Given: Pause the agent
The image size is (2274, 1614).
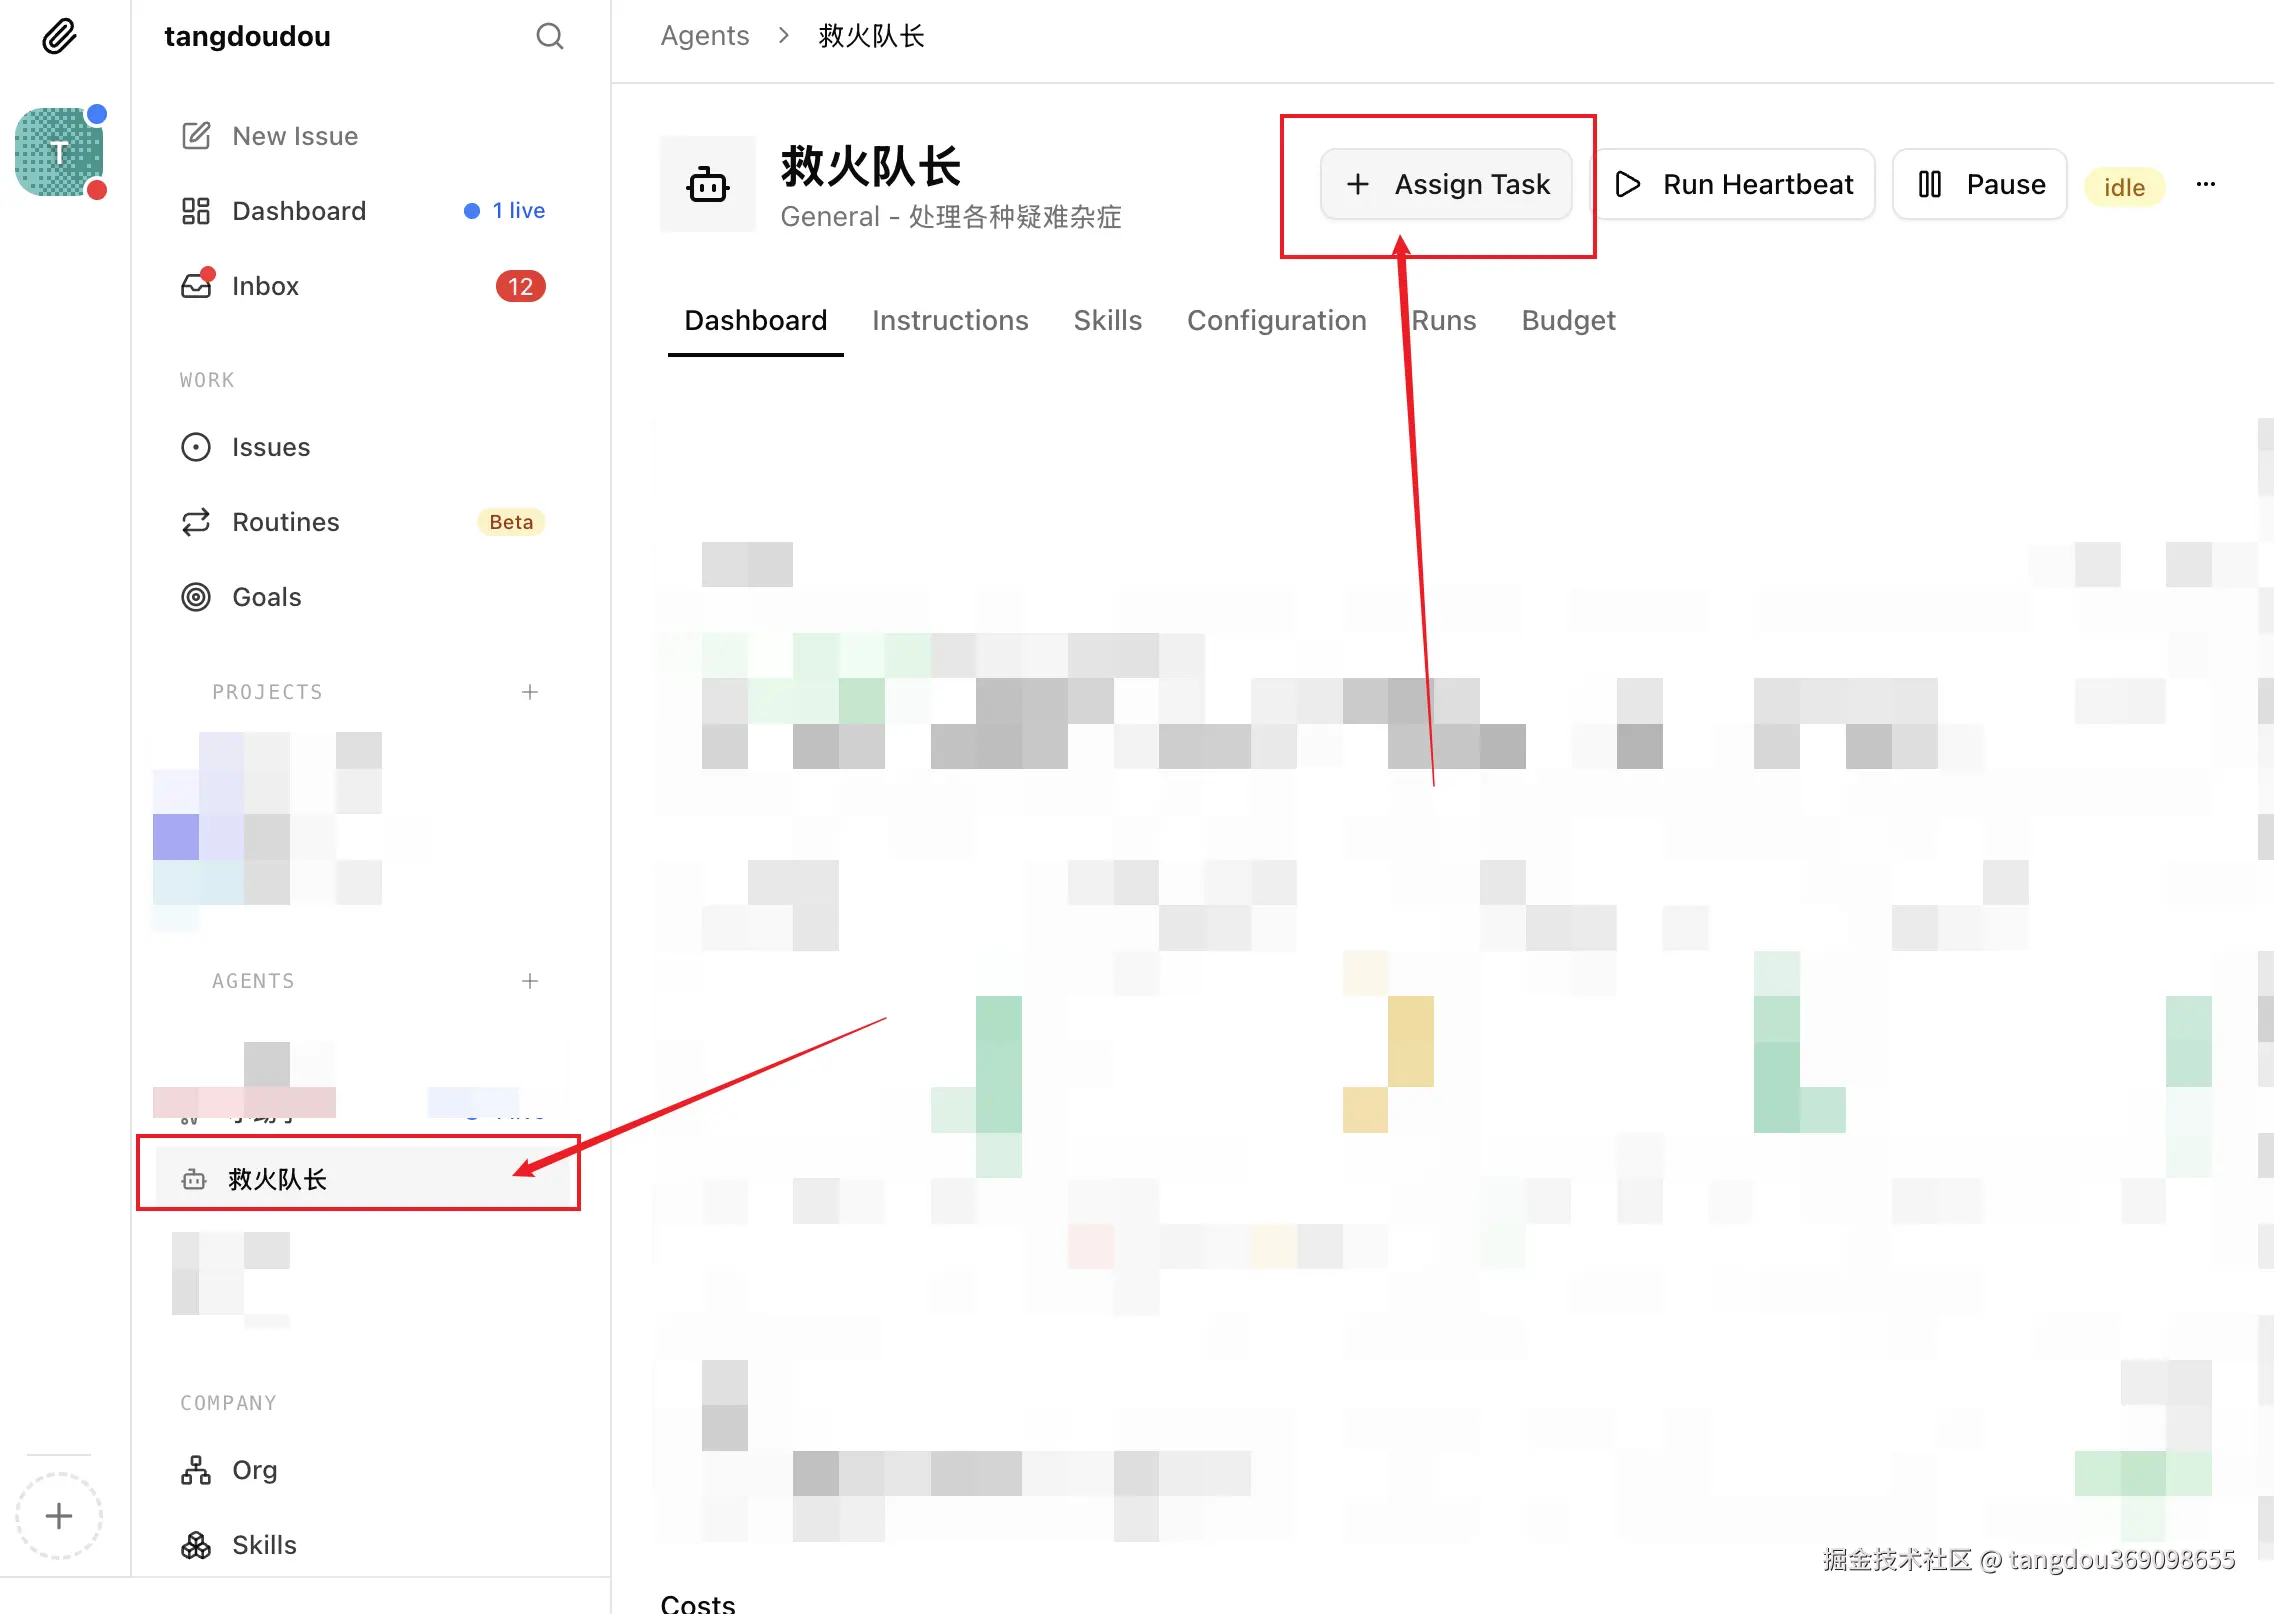Looking at the screenshot, I should point(1979,185).
